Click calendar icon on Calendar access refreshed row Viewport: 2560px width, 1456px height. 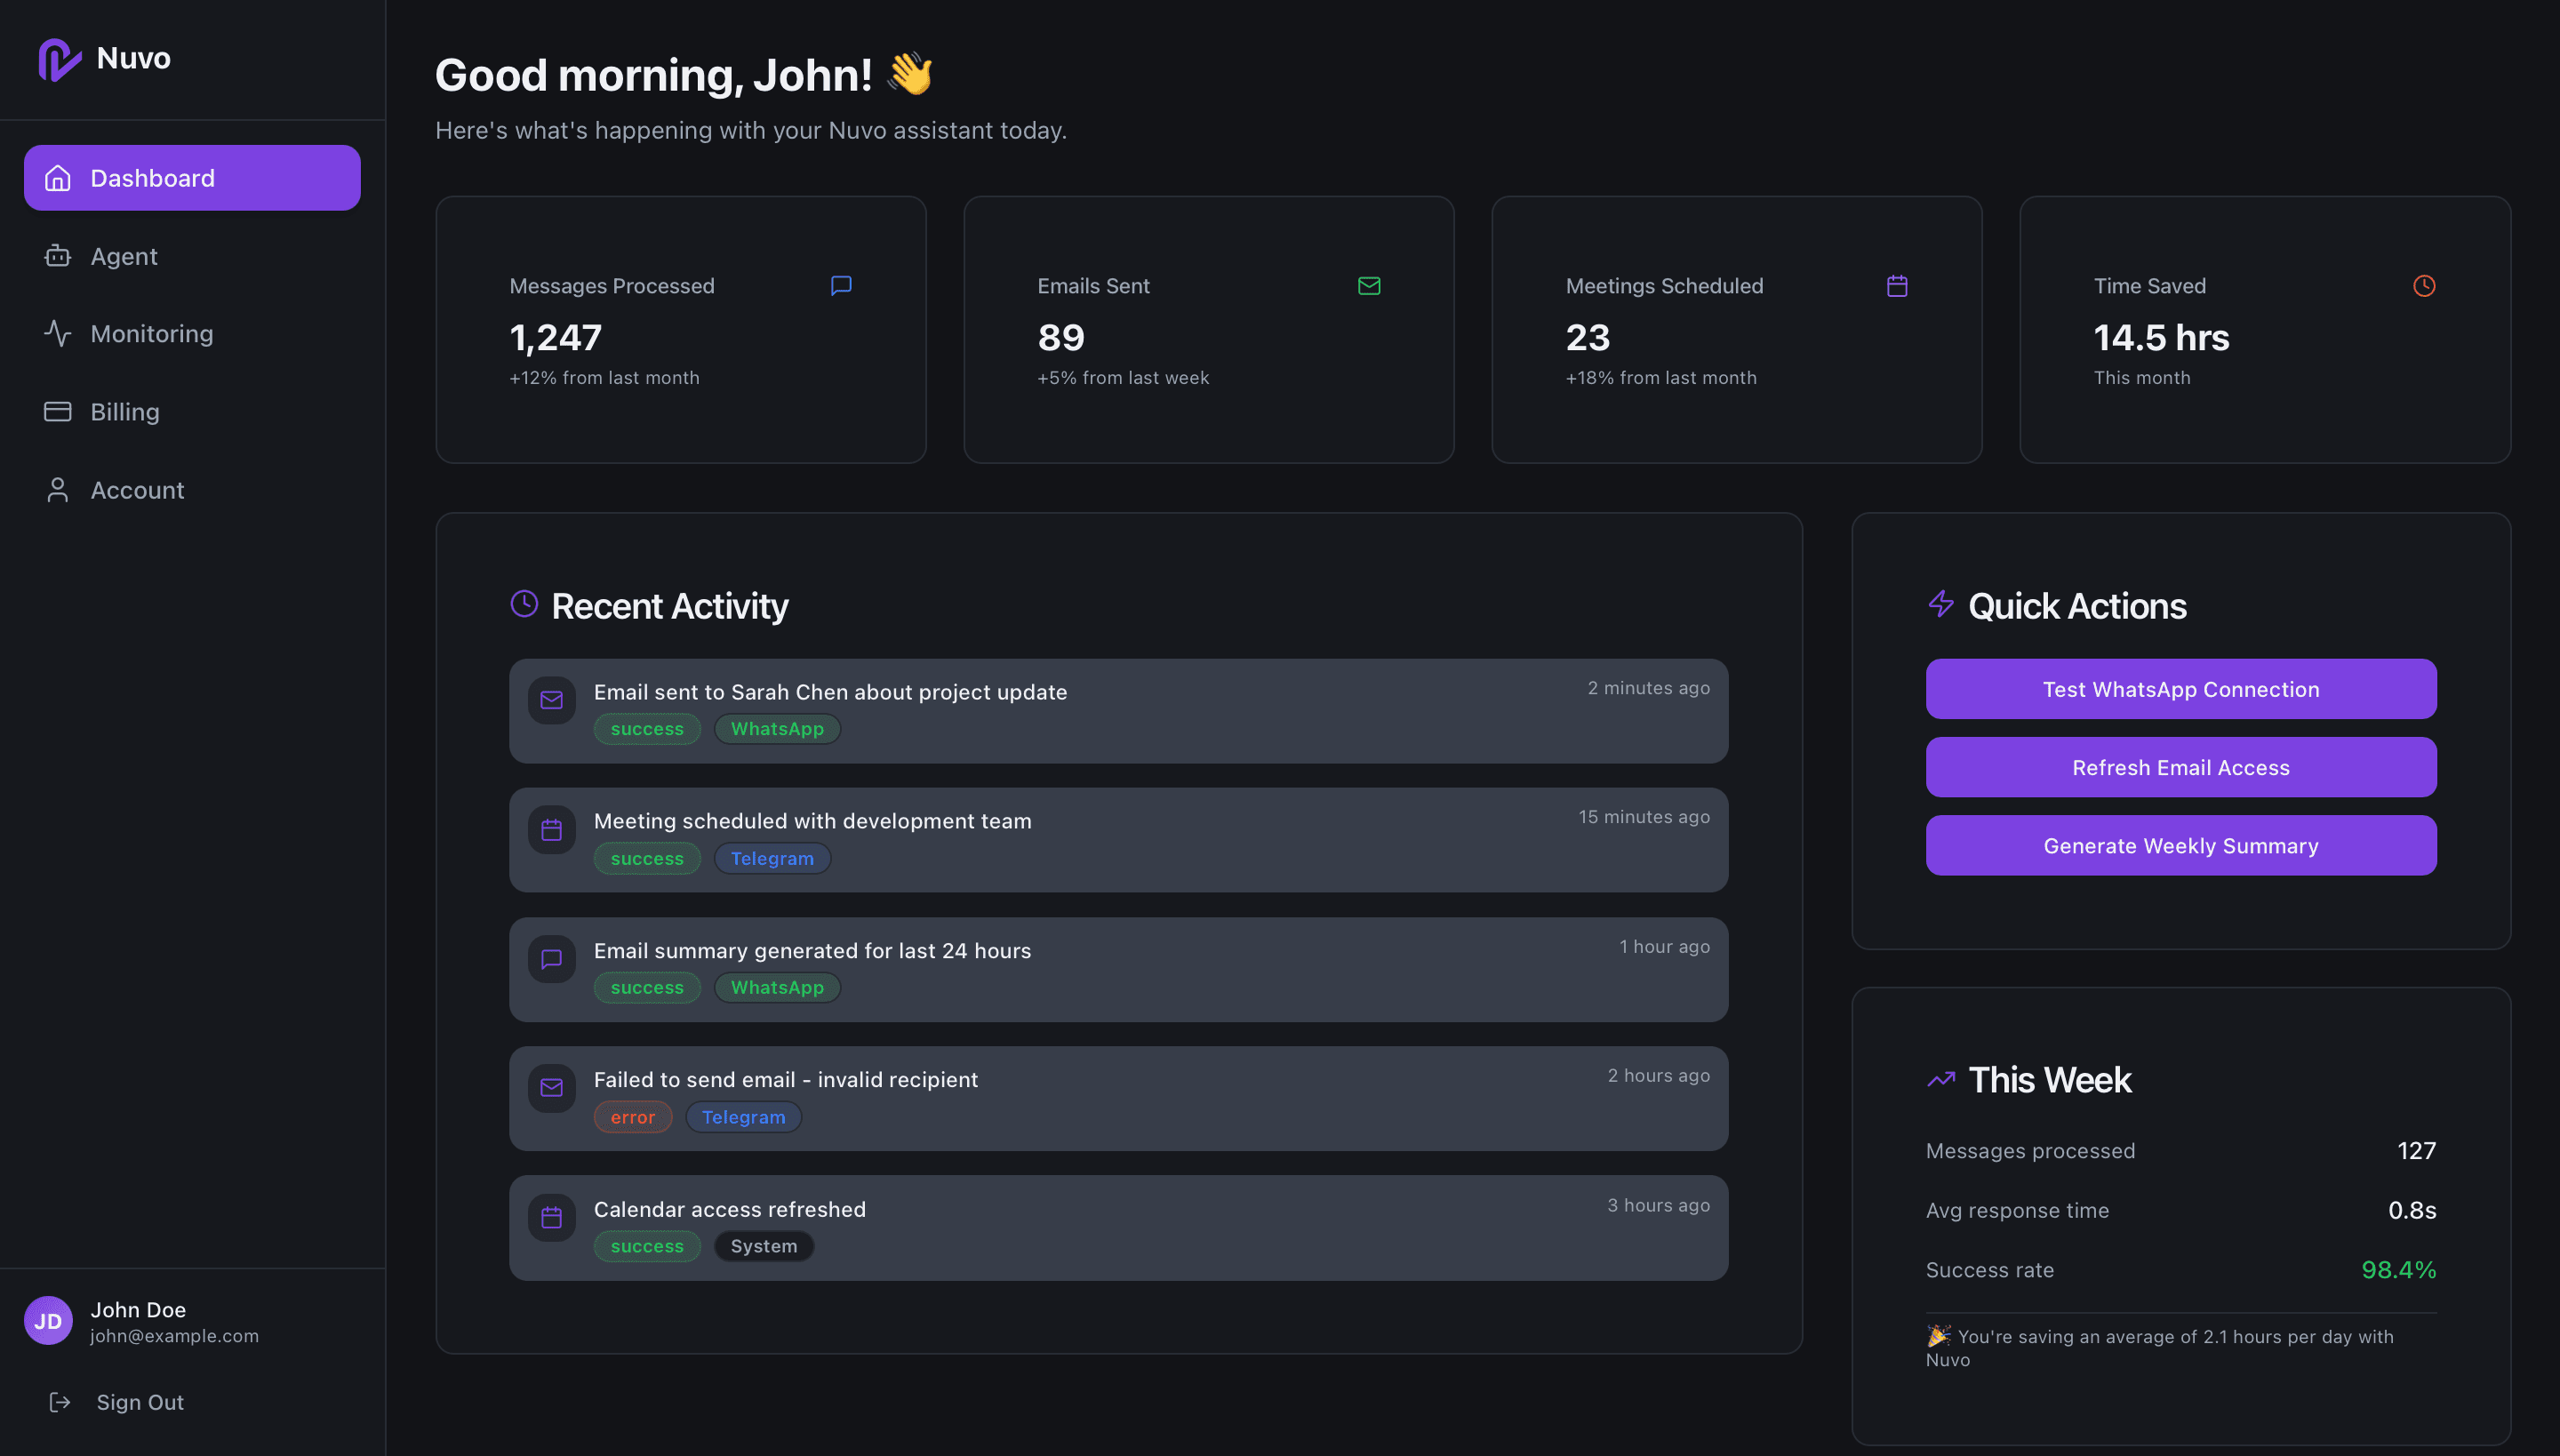tap(552, 1217)
